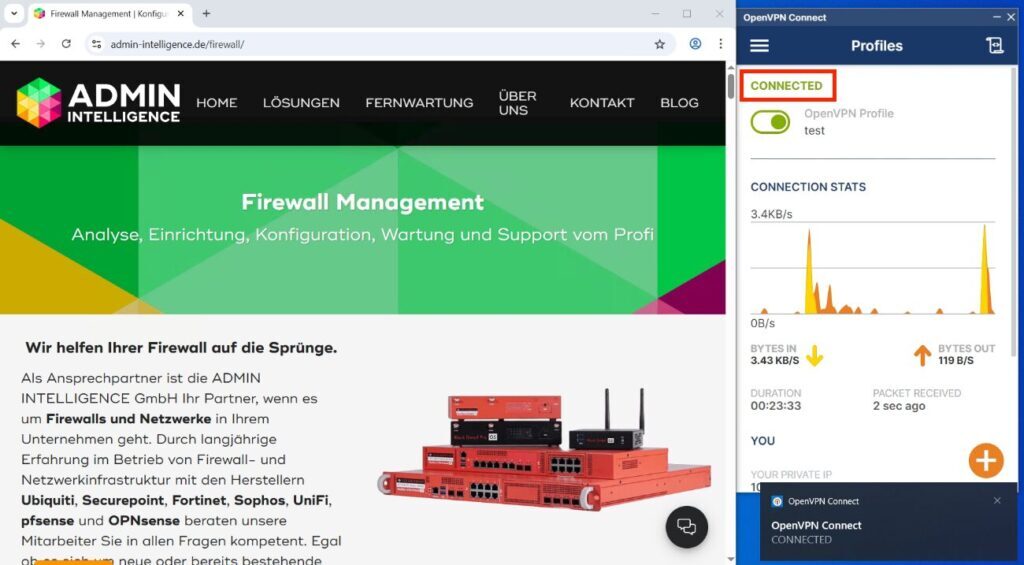Click the site information icon in address bar

96,44
